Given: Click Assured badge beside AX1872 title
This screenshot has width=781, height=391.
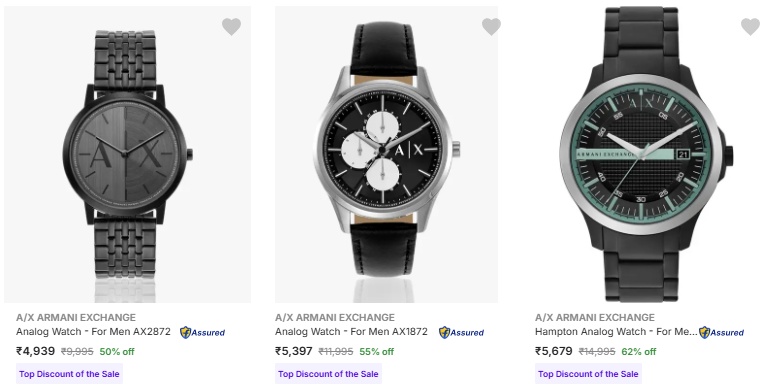Looking at the screenshot, I should (461, 332).
